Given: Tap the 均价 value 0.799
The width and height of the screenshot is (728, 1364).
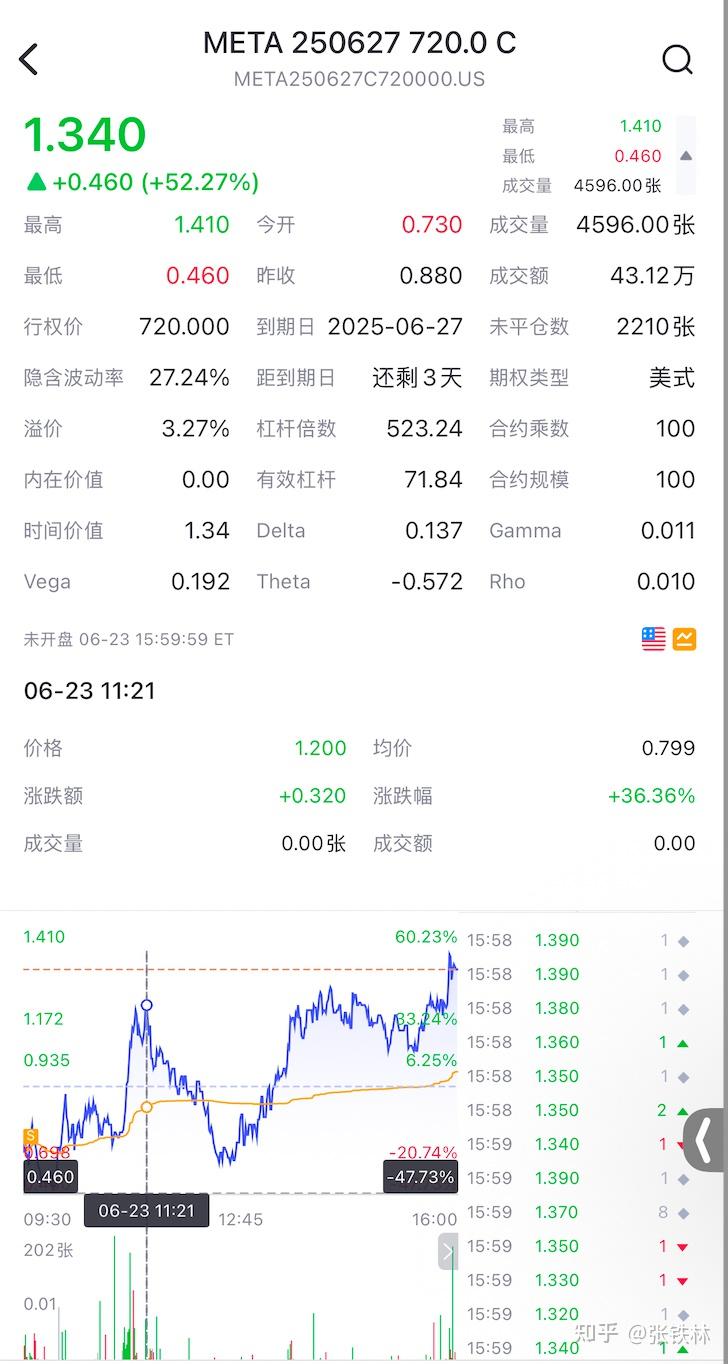Looking at the screenshot, I should [x=668, y=748].
